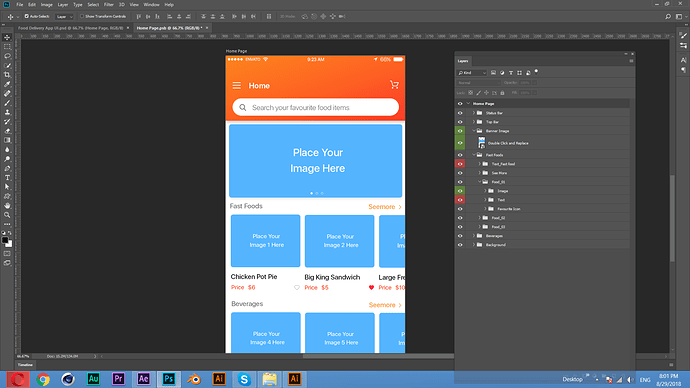690x388 pixels.
Task: Click the horizontal canvas scrollbar
Action: 378,356
